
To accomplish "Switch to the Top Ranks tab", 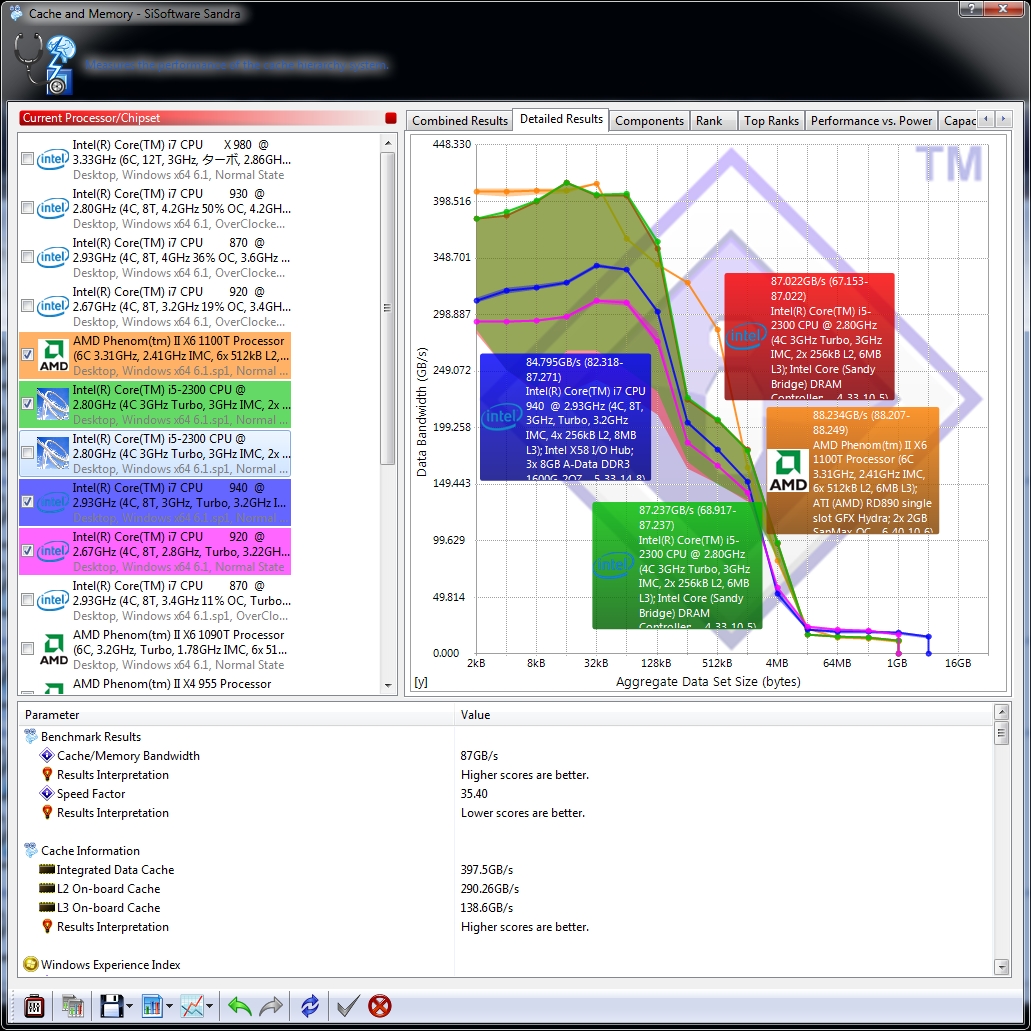I will pos(771,121).
